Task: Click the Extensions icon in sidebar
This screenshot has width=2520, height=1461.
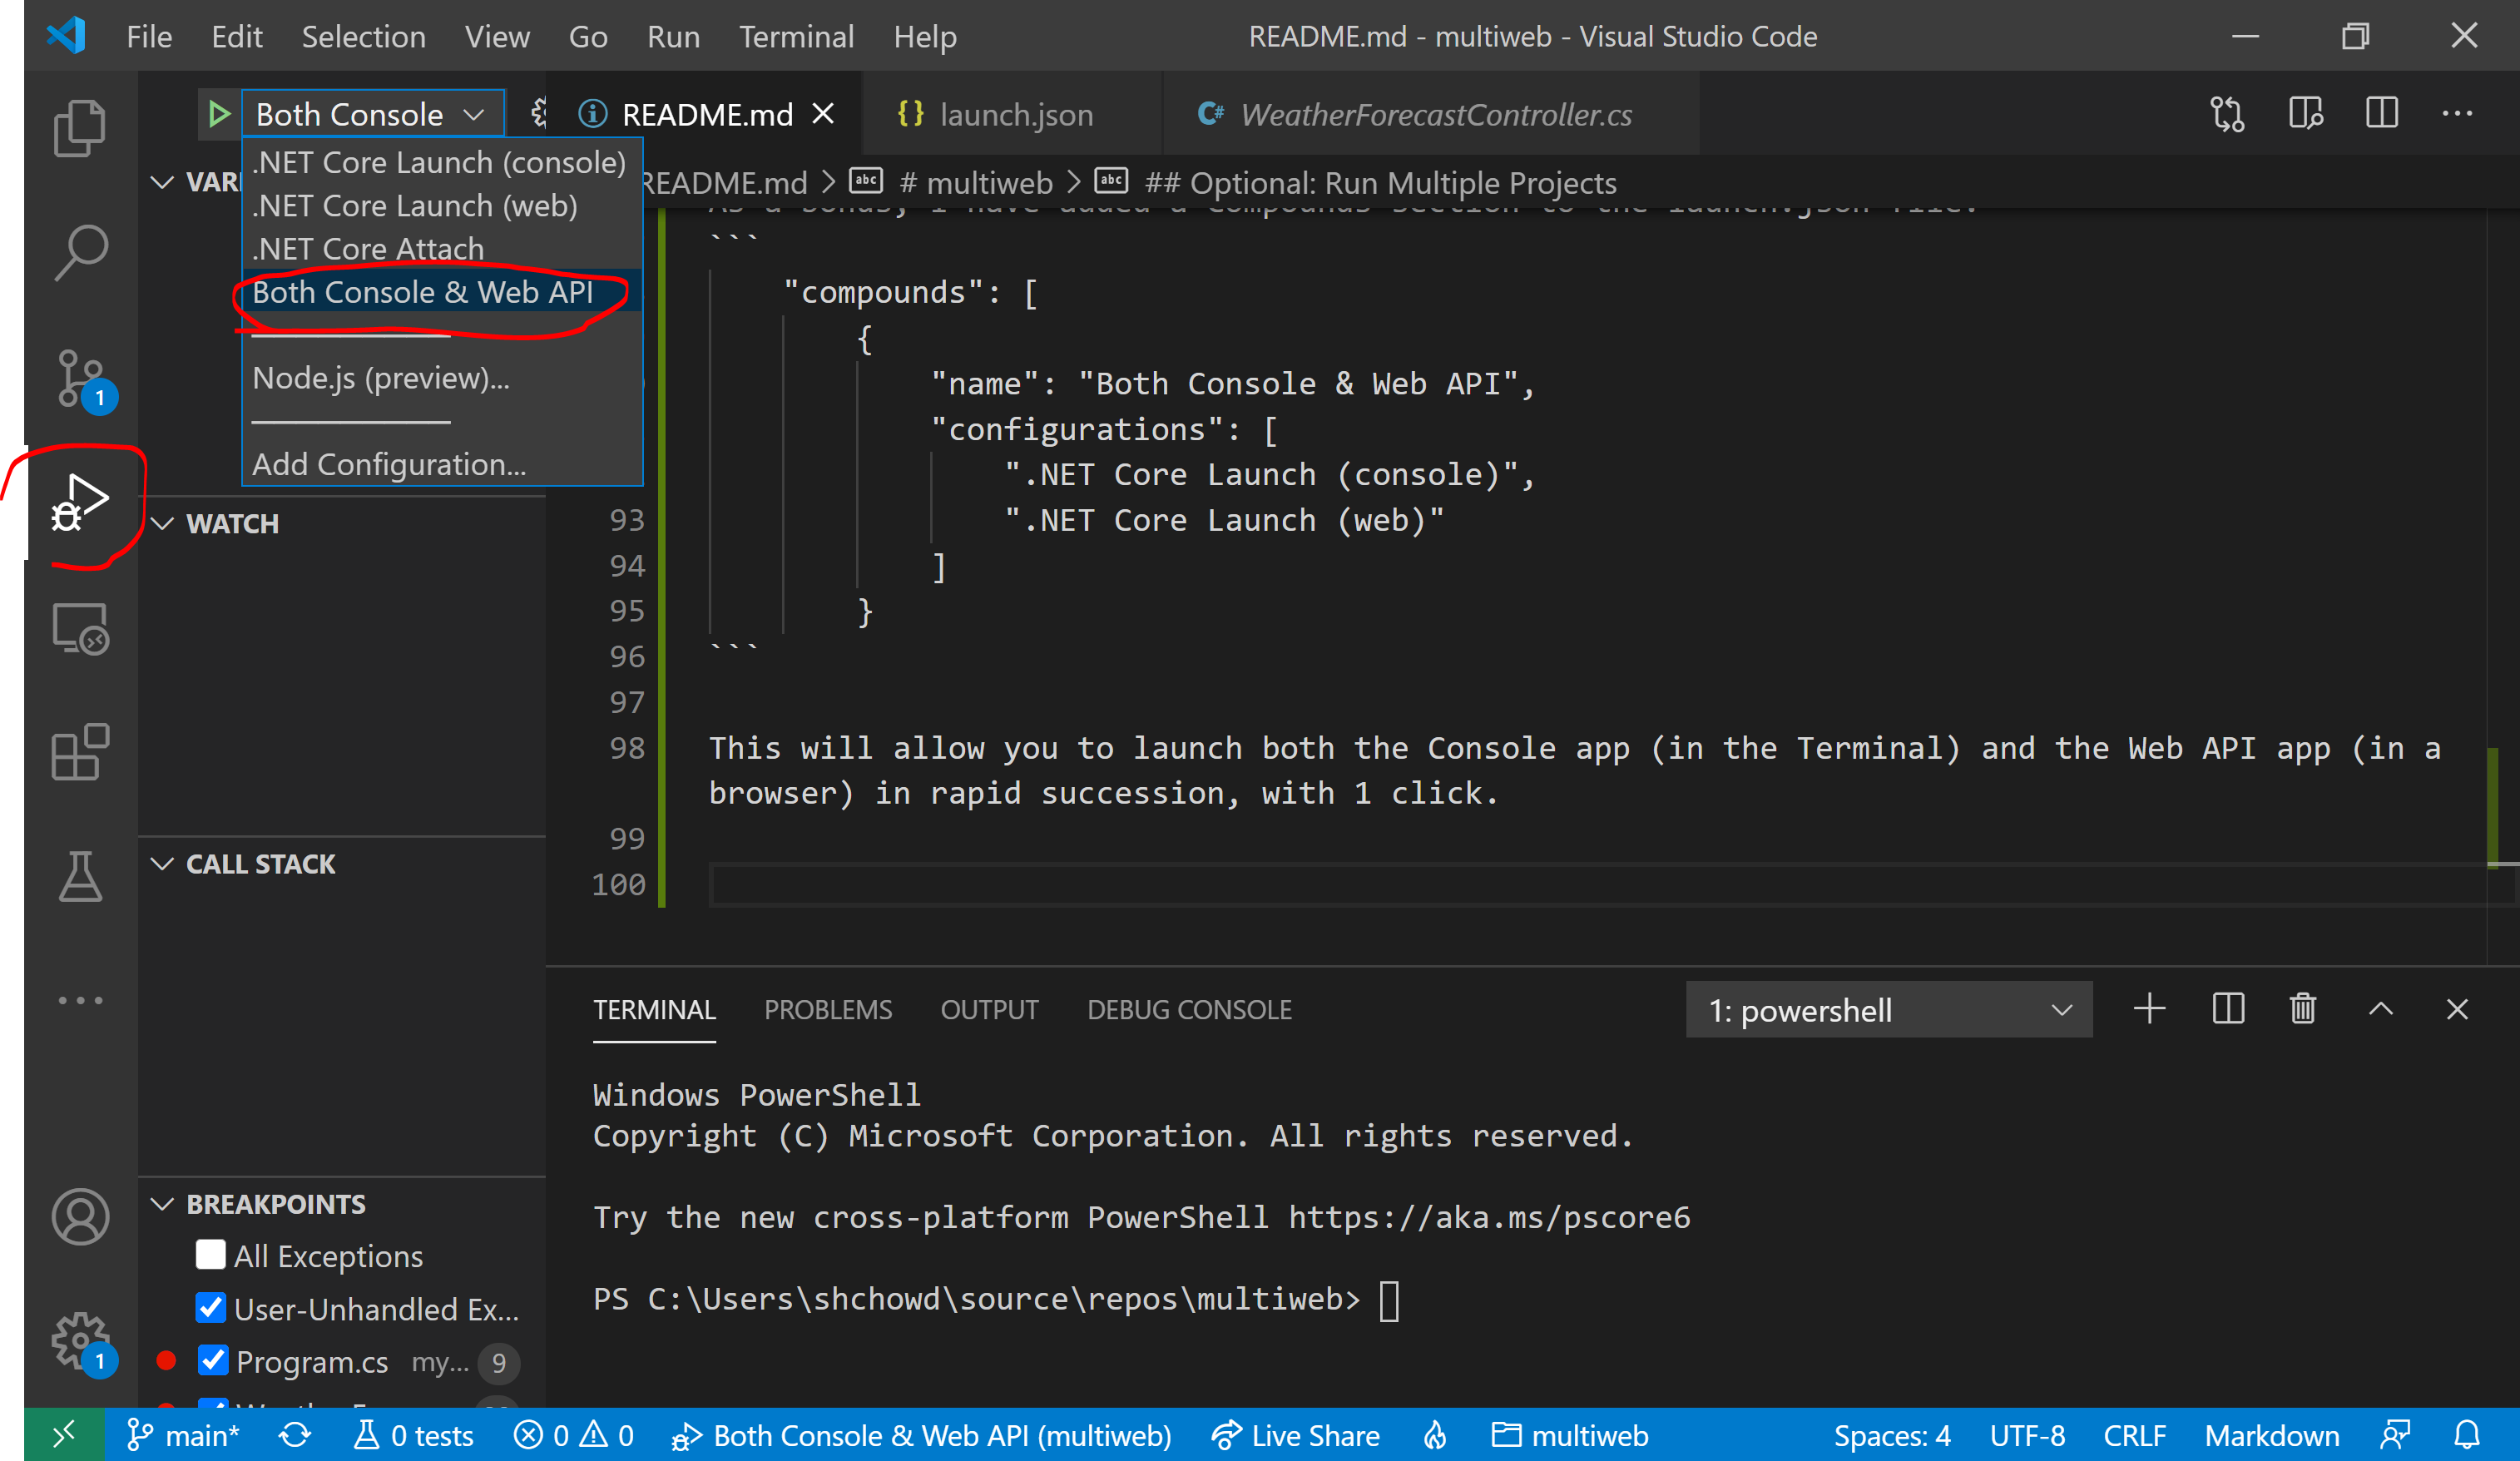Action: (82, 751)
